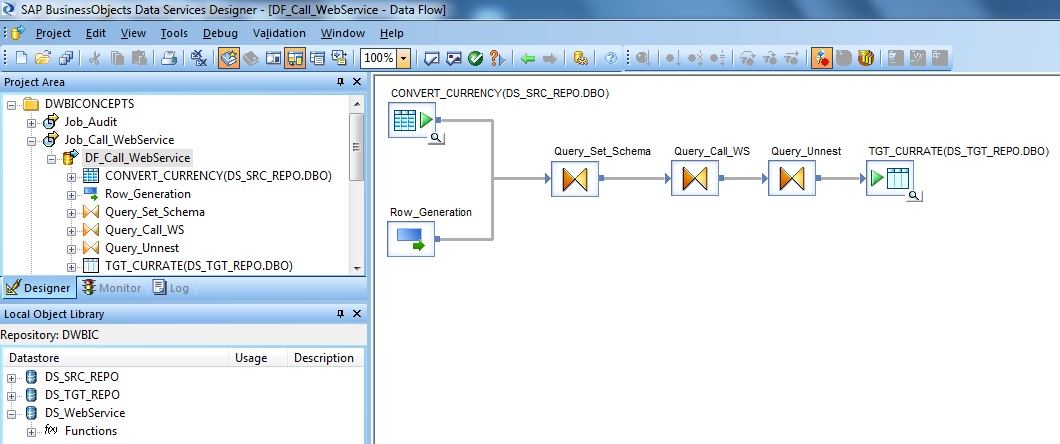The image size is (1060, 444).
Task: Click the Cut scissors toolbar icon
Action: coord(95,58)
